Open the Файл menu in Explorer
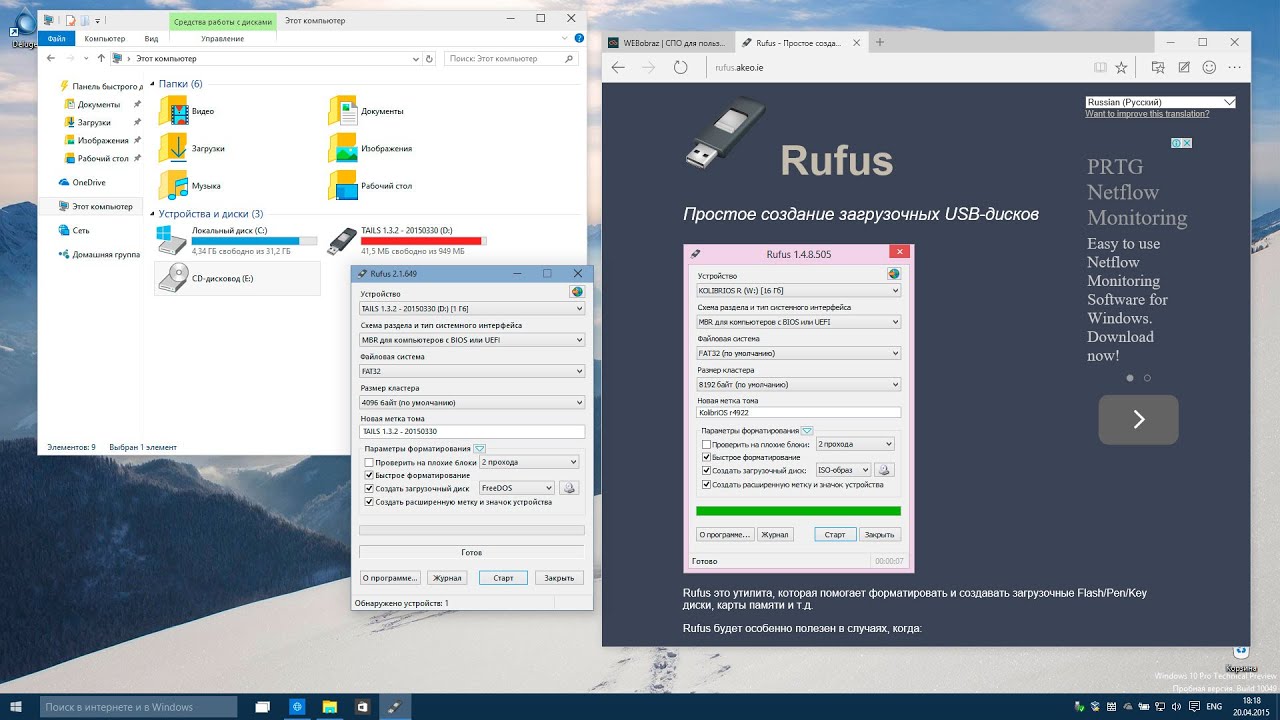Screen dimensions: 1280x720 click(56, 39)
